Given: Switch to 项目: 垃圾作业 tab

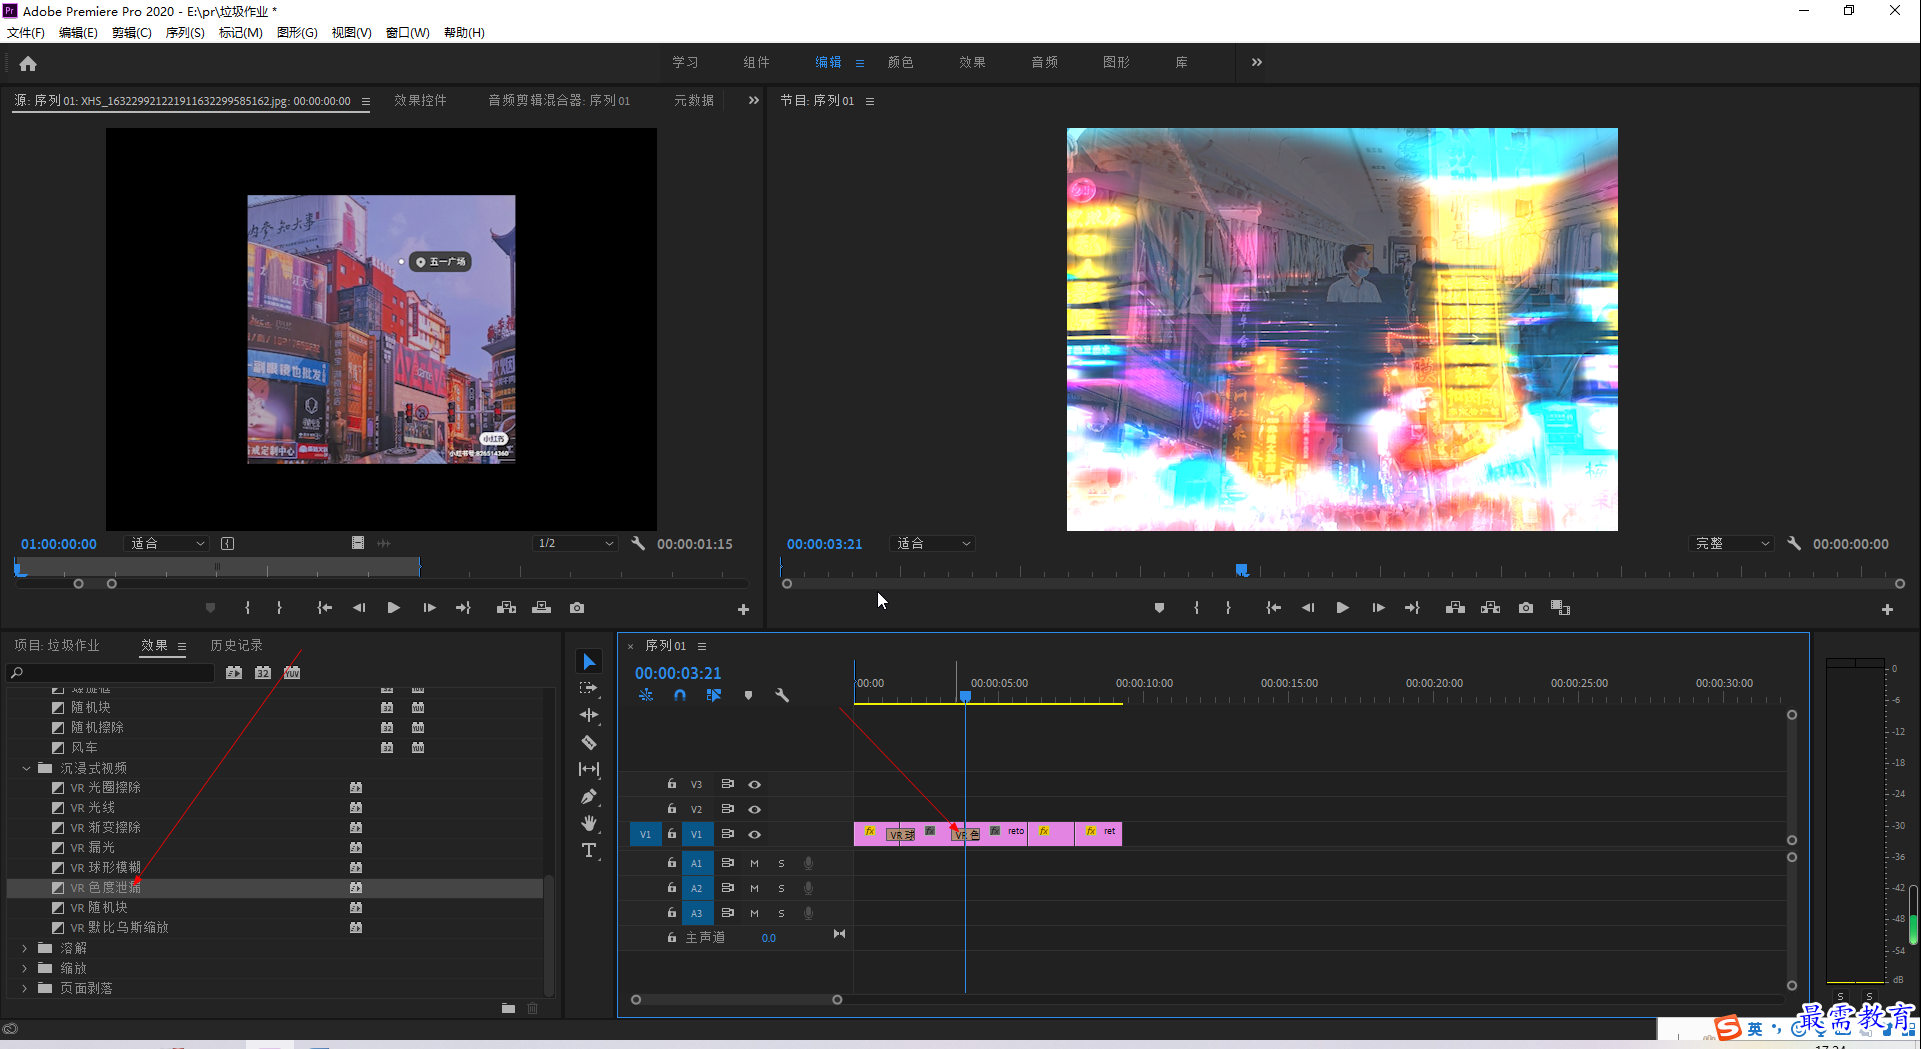Looking at the screenshot, I should 57,645.
